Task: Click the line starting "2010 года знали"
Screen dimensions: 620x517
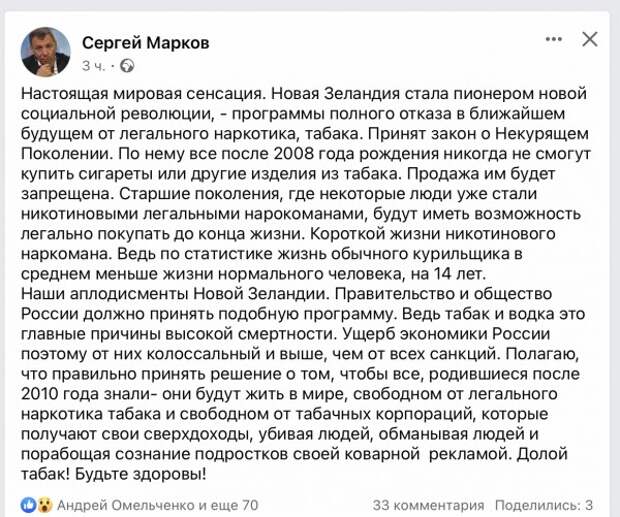Action: [289, 394]
